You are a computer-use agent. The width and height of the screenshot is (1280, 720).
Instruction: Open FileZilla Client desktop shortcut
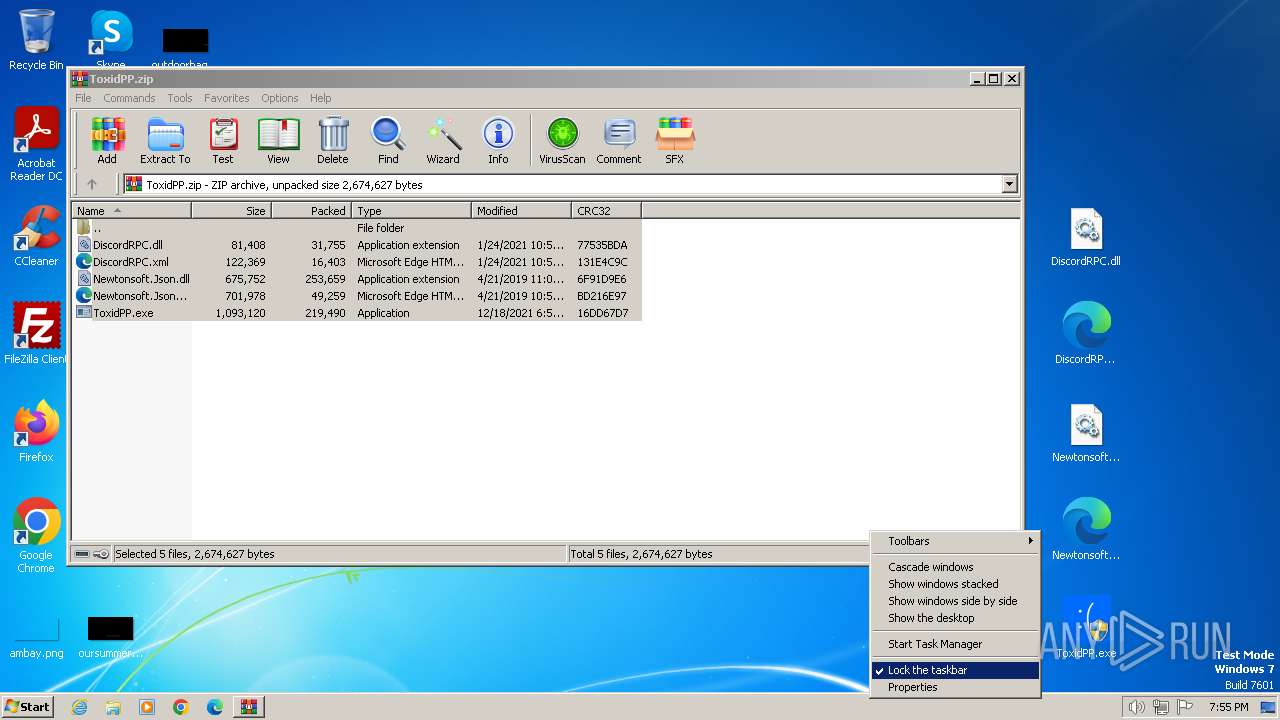(36, 334)
